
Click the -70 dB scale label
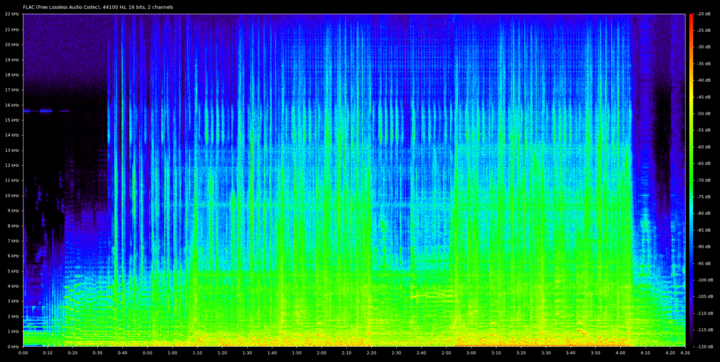pos(704,181)
